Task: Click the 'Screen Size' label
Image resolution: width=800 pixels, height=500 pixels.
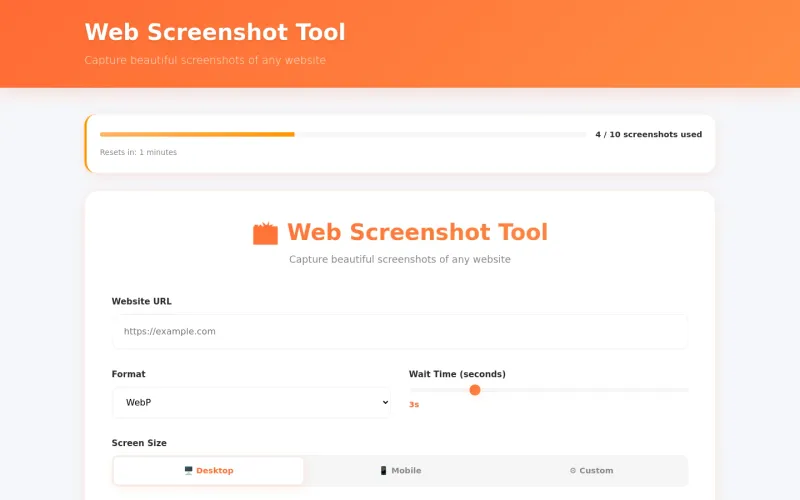Action: click(139, 443)
